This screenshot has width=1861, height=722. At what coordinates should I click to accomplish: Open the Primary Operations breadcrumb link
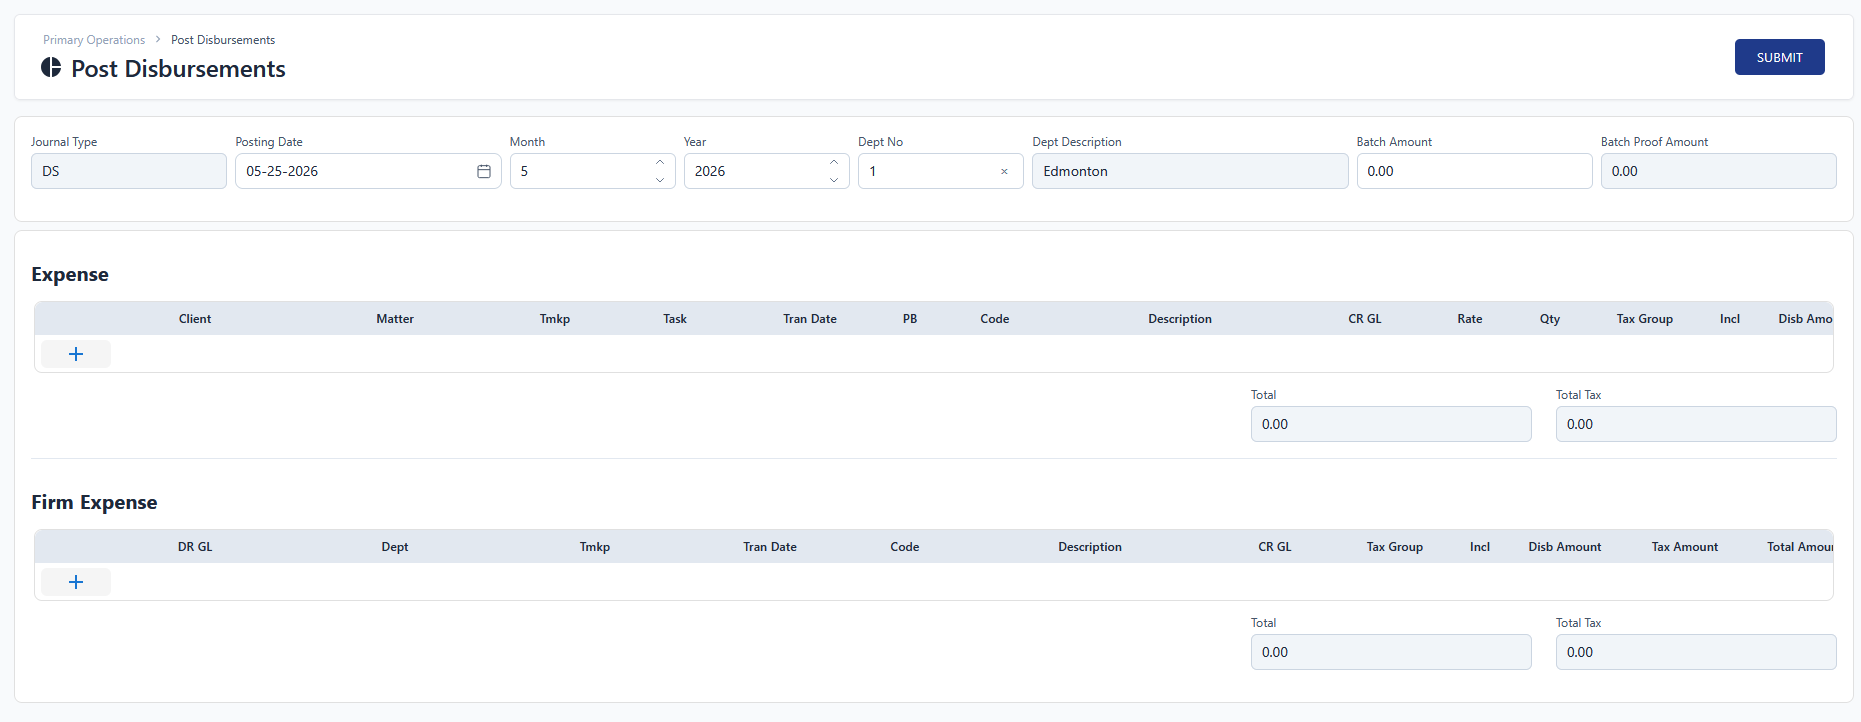click(94, 40)
